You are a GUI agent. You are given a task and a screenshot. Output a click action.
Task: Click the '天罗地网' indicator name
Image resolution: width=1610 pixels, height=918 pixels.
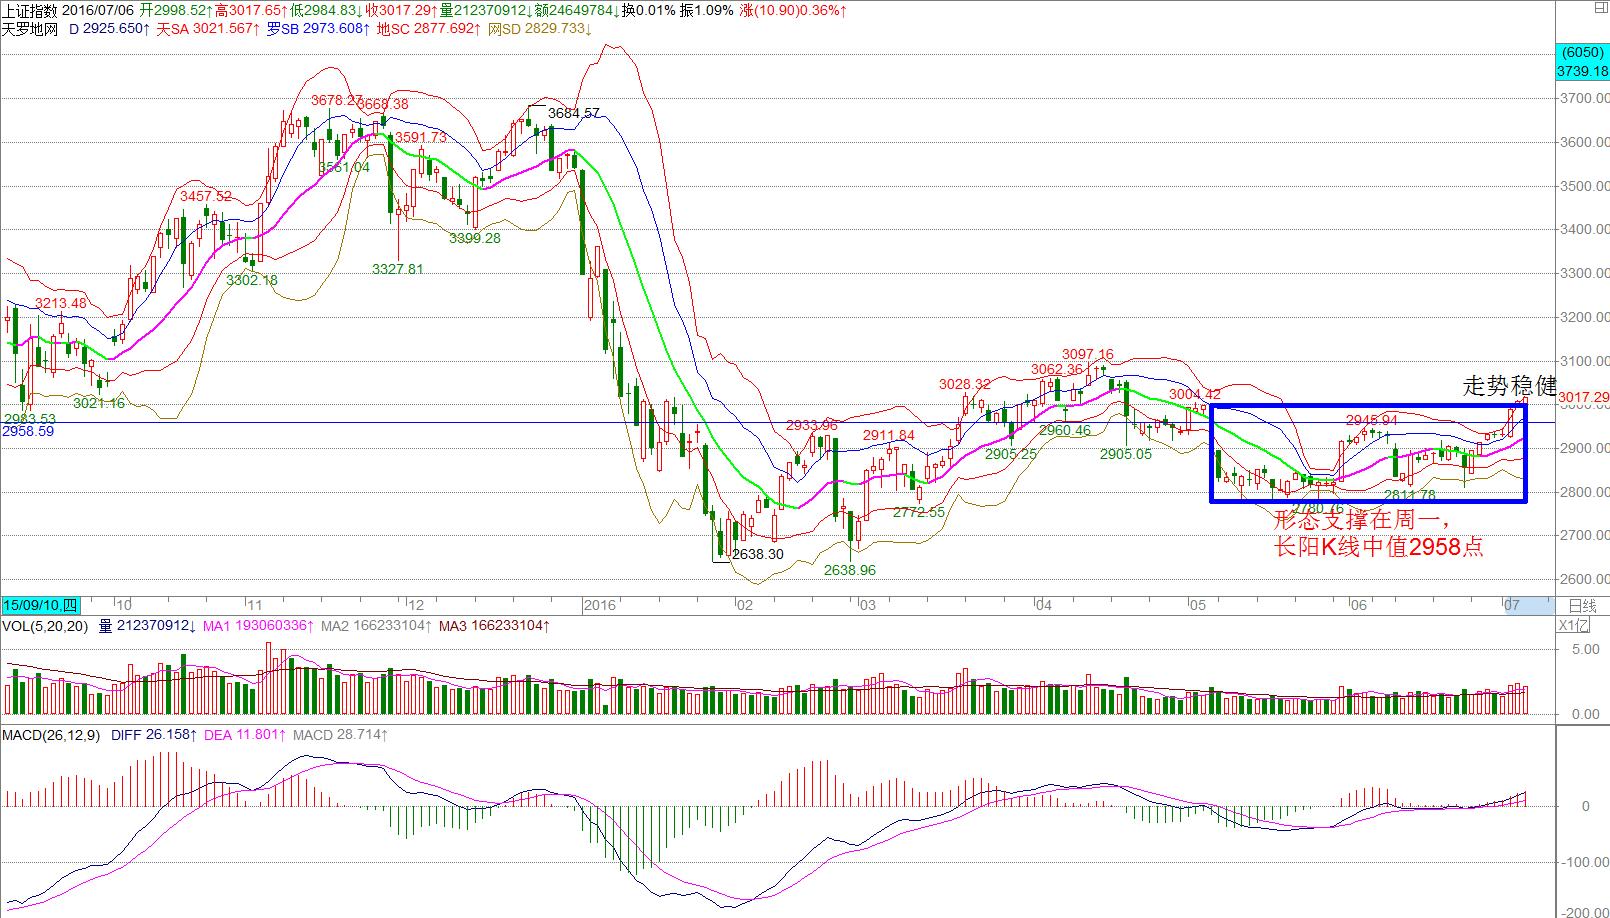point(30,29)
